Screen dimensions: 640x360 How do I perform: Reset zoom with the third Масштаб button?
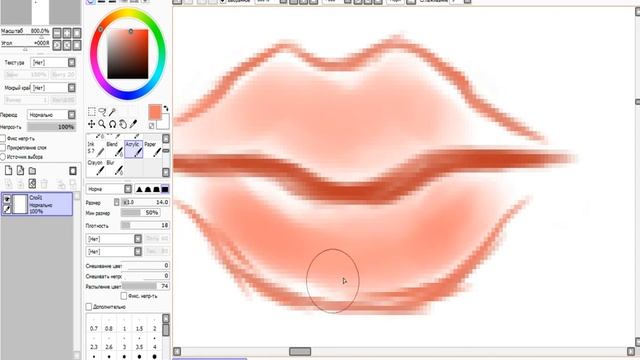pos(77,33)
